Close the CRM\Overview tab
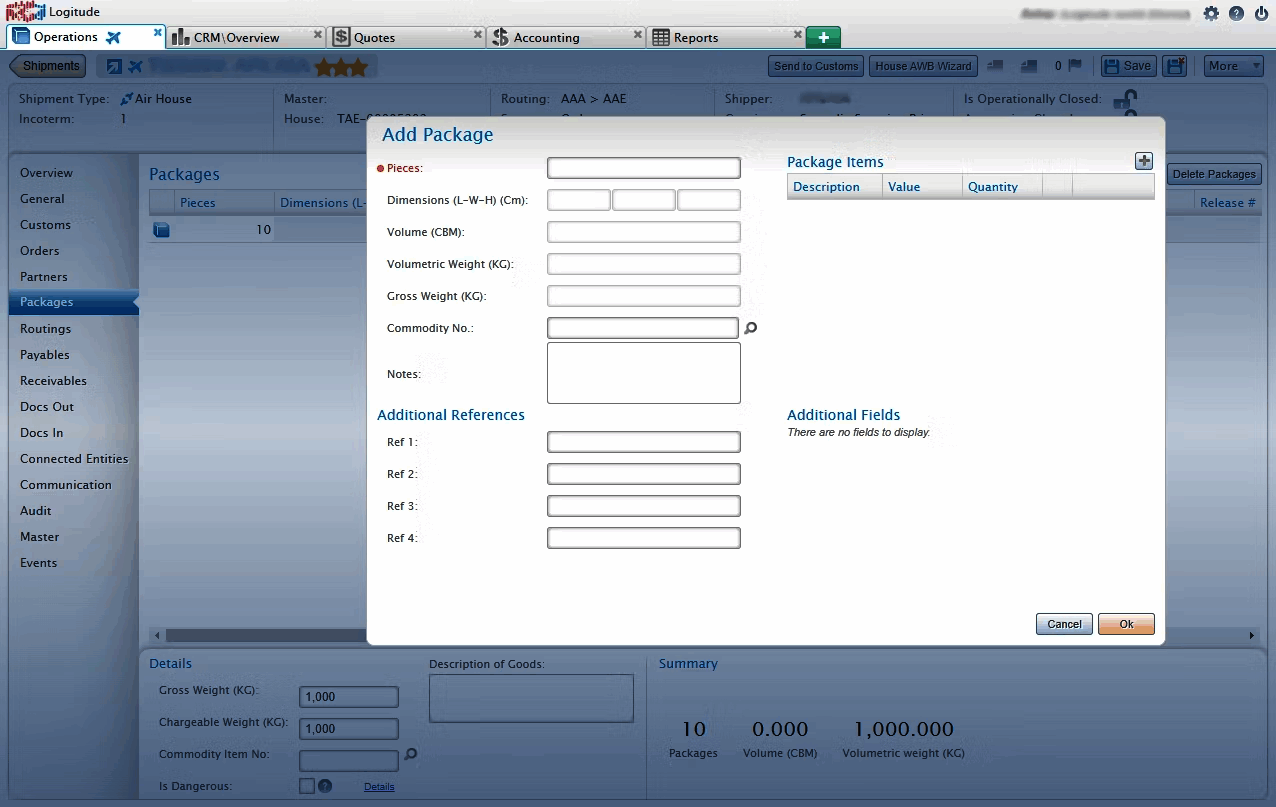 318,34
